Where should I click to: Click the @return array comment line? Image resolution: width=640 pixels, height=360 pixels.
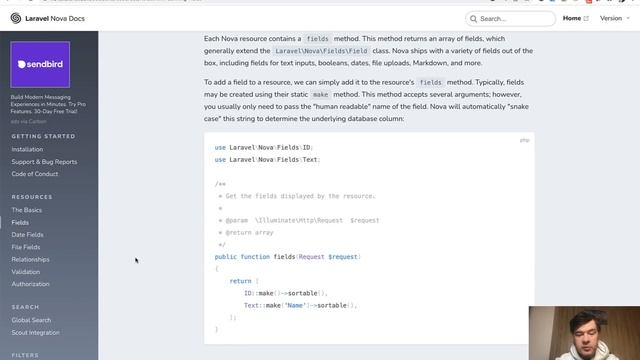[x=246, y=233]
